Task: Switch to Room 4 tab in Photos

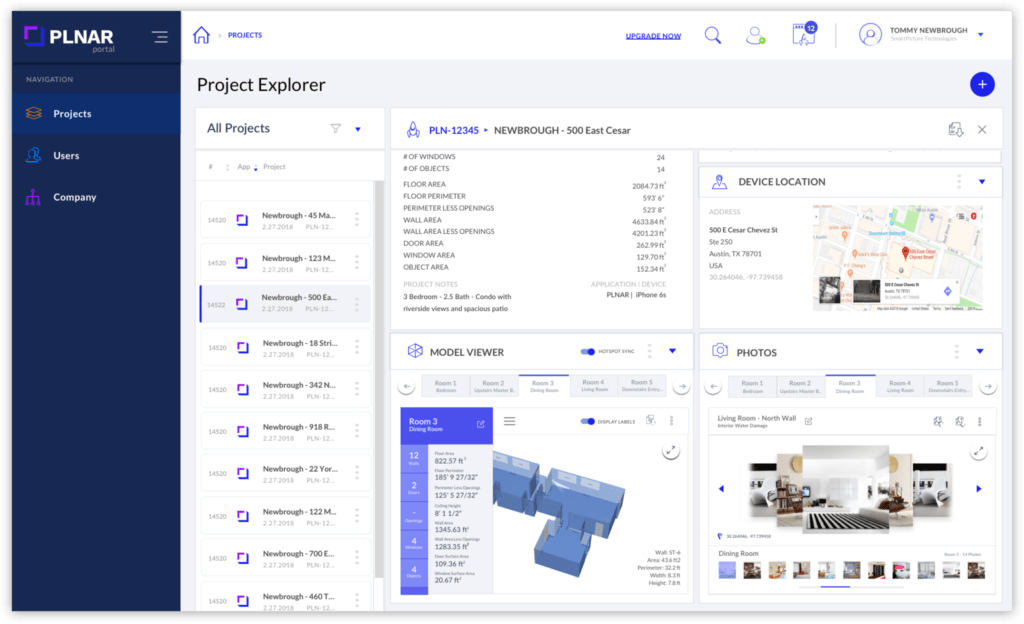Action: [900, 386]
